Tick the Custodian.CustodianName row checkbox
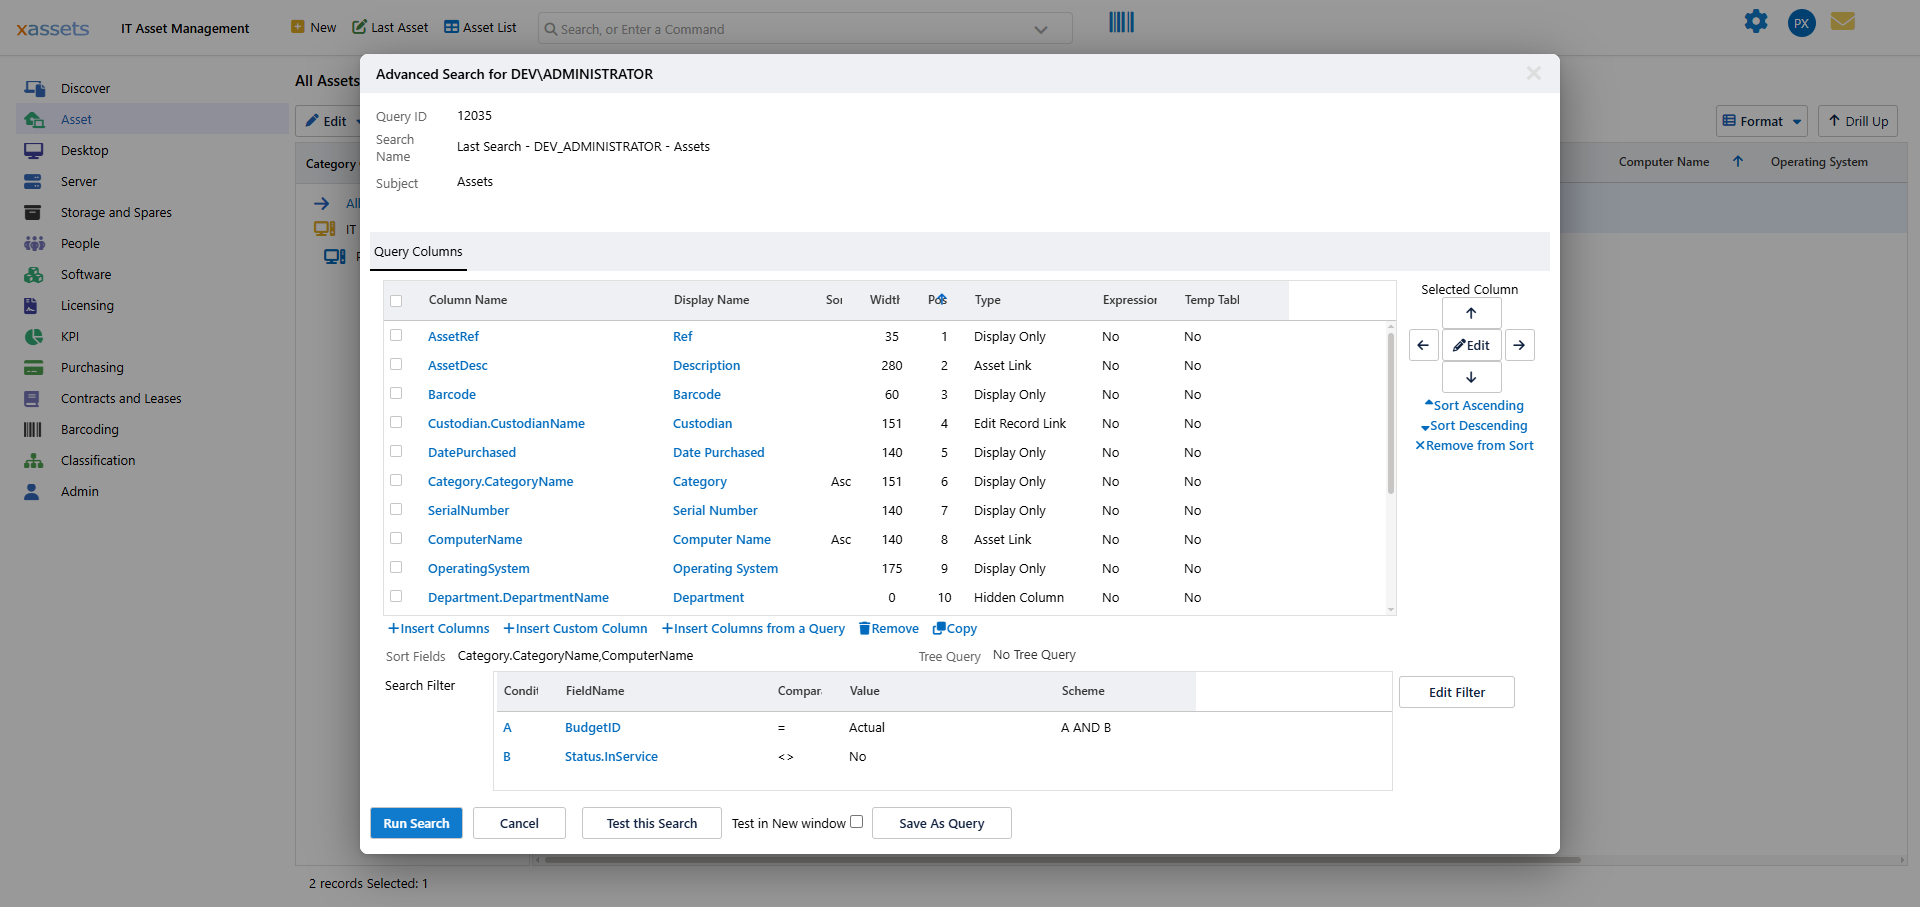1920x907 pixels. point(396,422)
